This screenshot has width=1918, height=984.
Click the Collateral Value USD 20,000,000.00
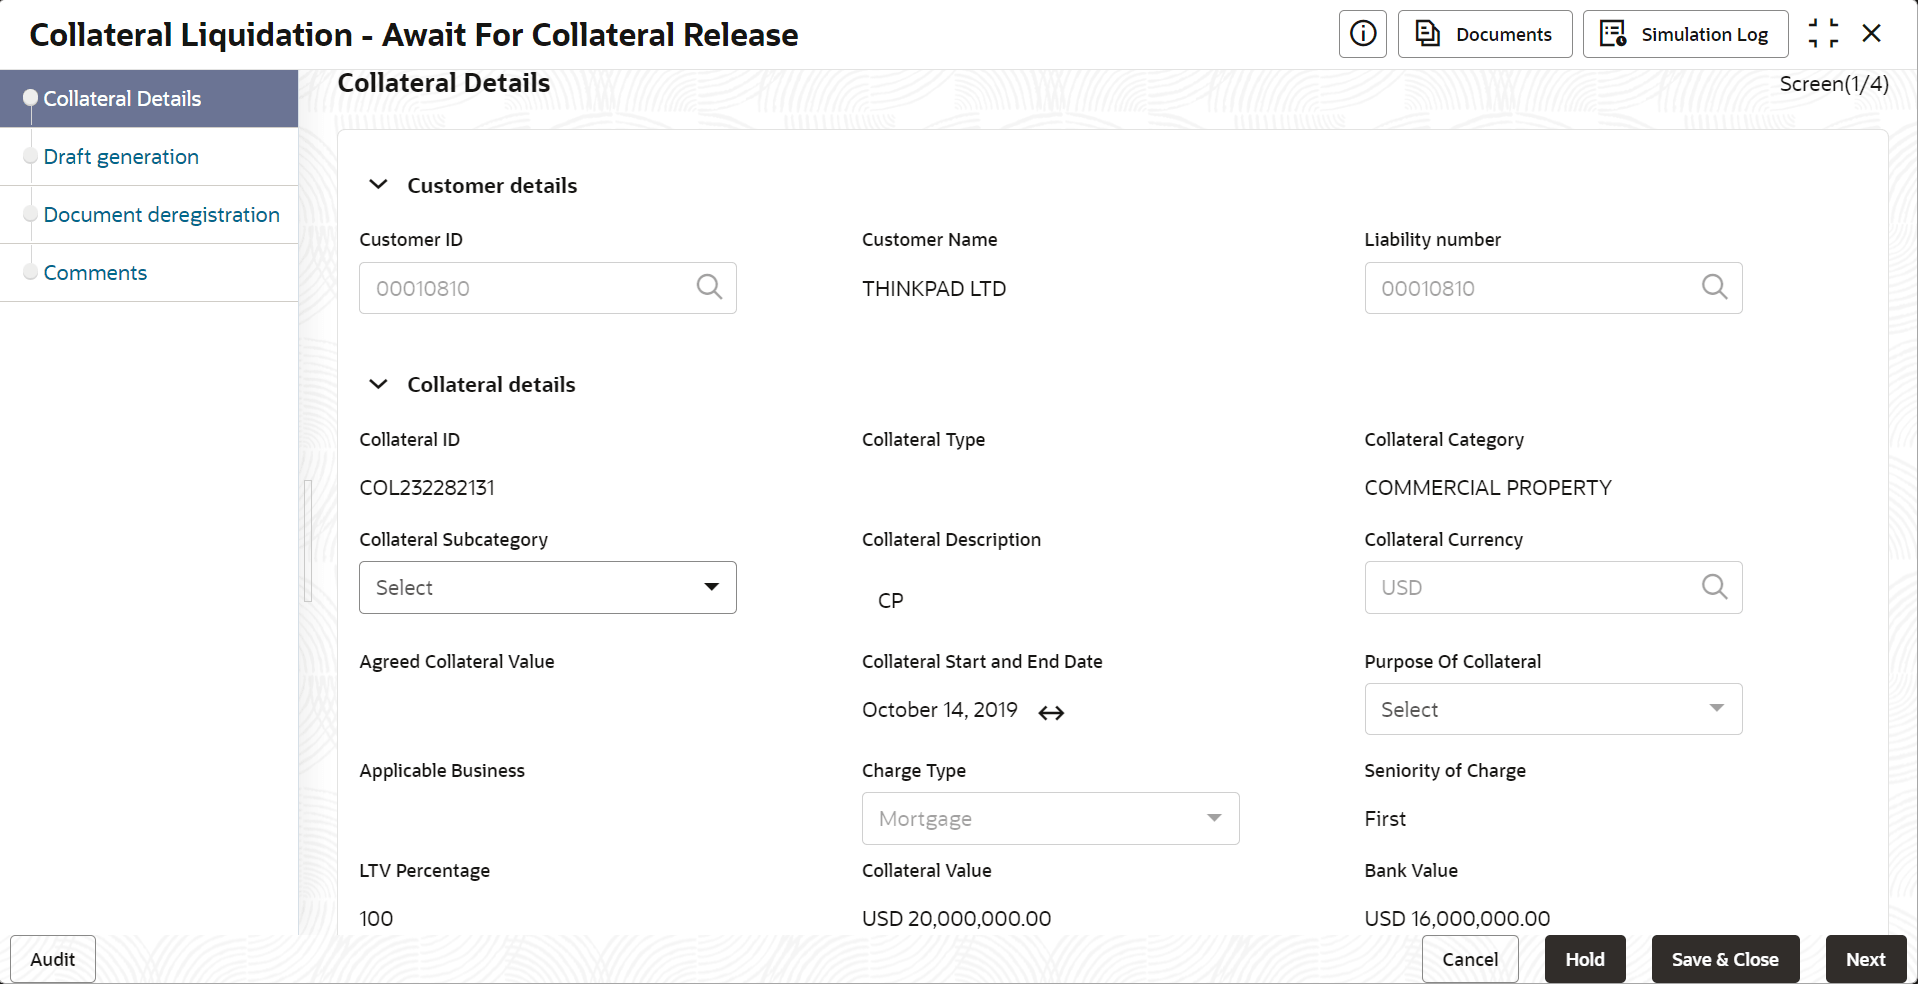coord(956,919)
